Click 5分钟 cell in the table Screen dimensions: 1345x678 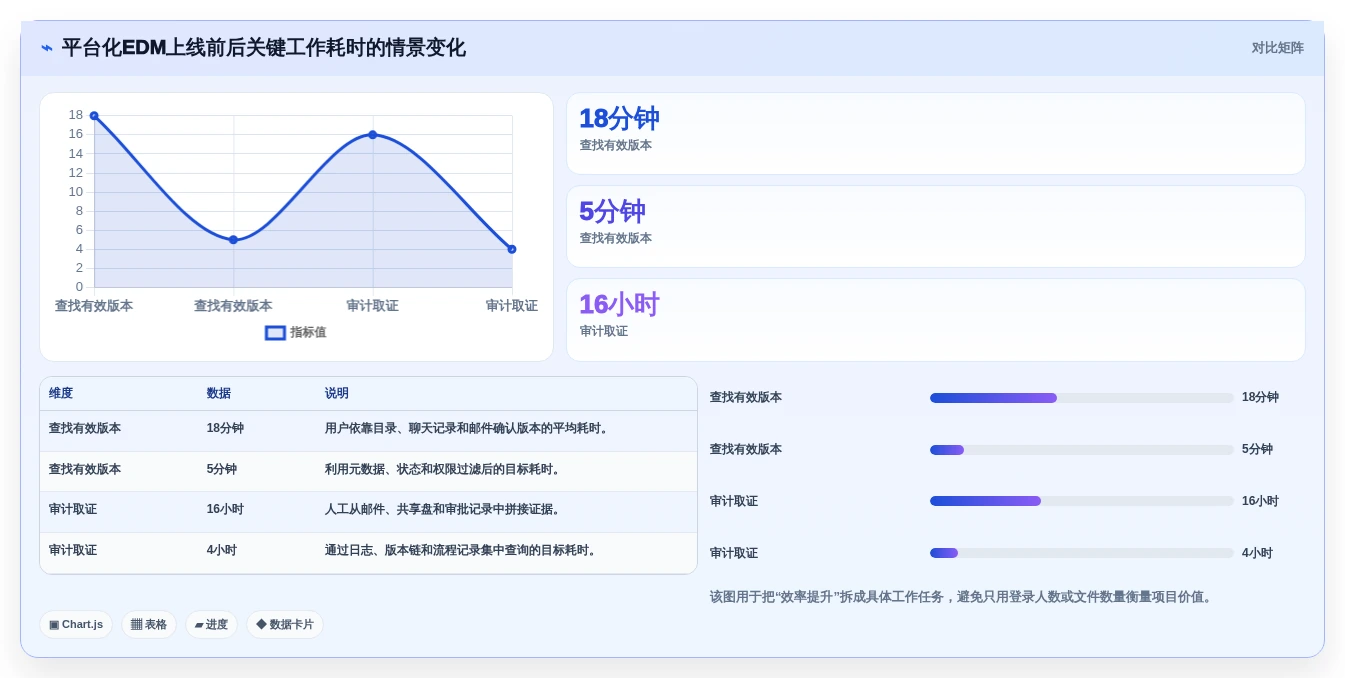pos(222,470)
